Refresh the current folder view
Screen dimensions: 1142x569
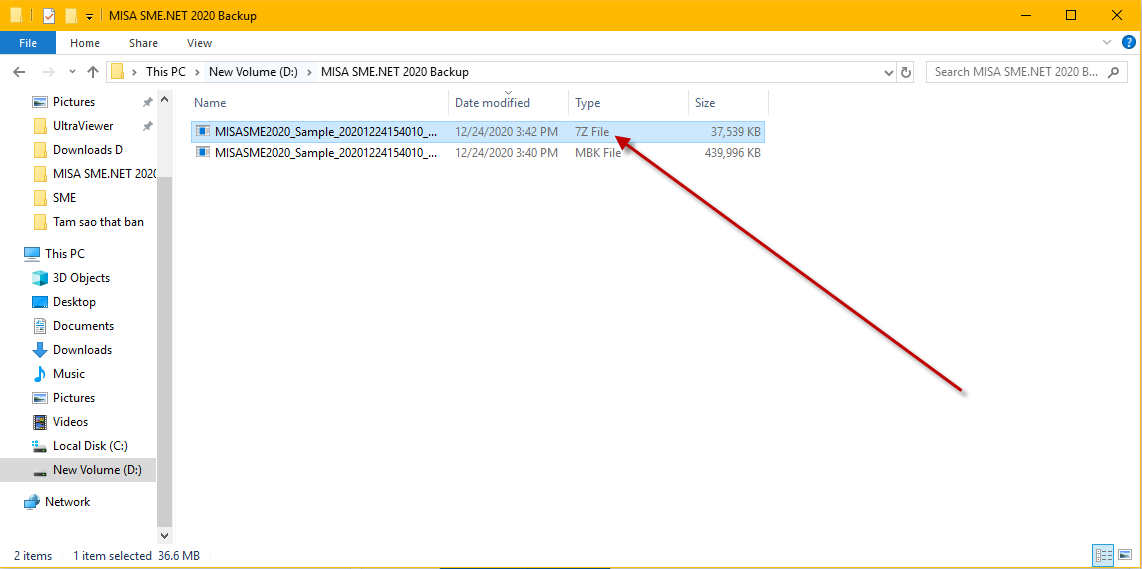(906, 72)
